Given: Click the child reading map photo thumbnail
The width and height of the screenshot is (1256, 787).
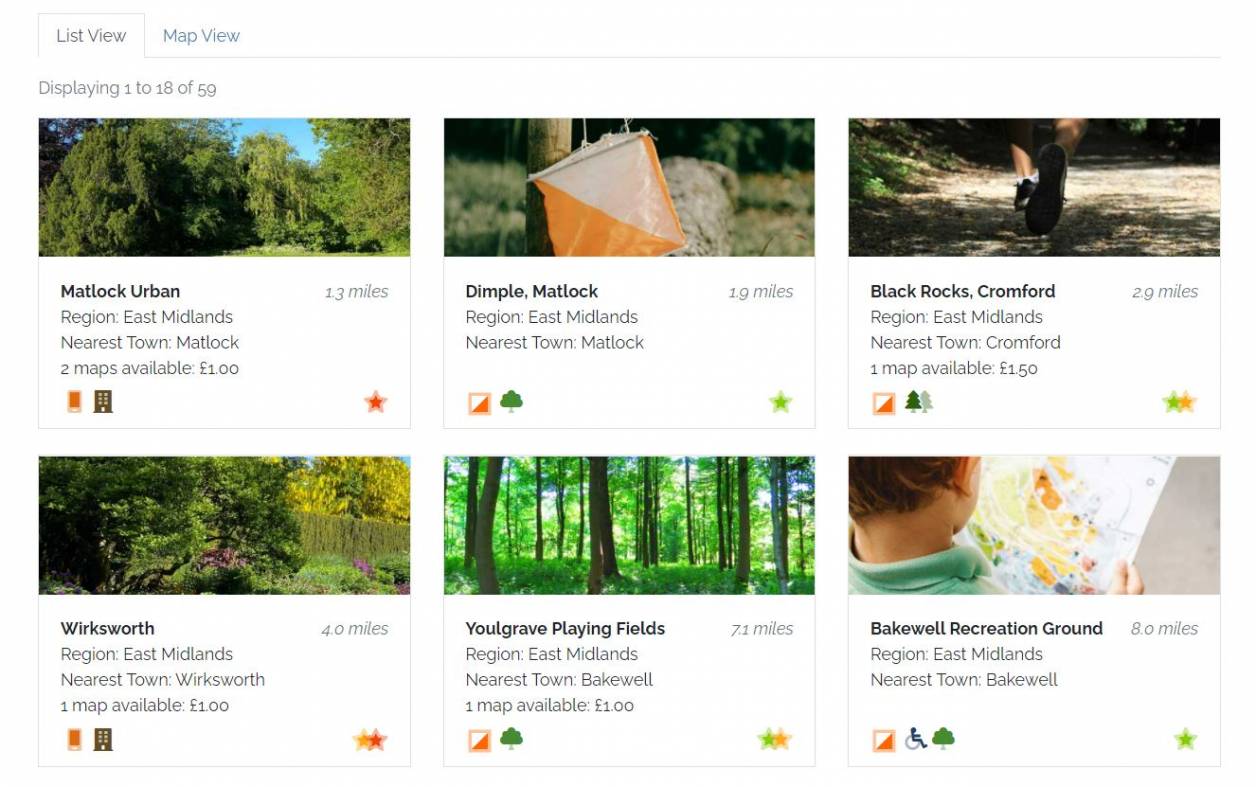Looking at the screenshot, I should point(1033,526).
